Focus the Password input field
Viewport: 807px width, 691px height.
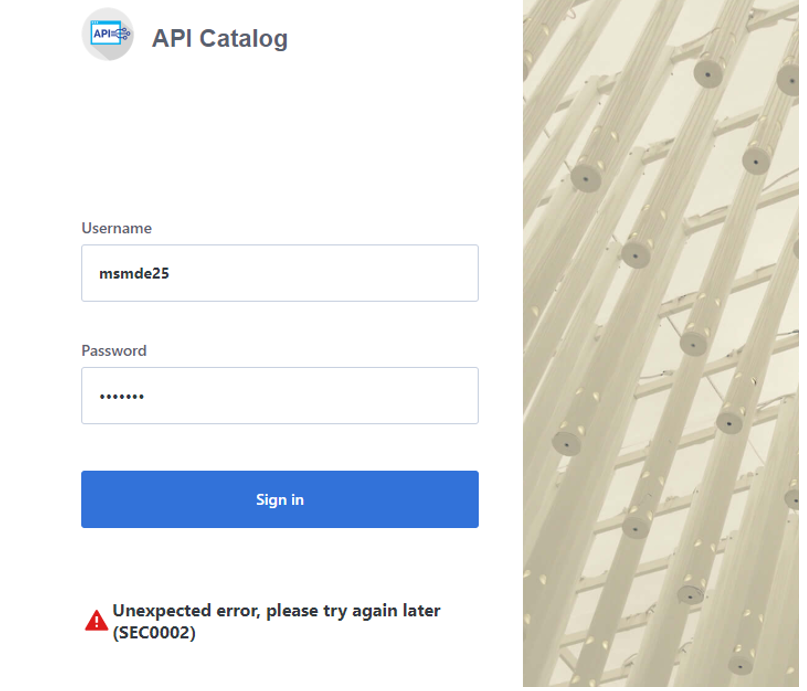tap(280, 396)
